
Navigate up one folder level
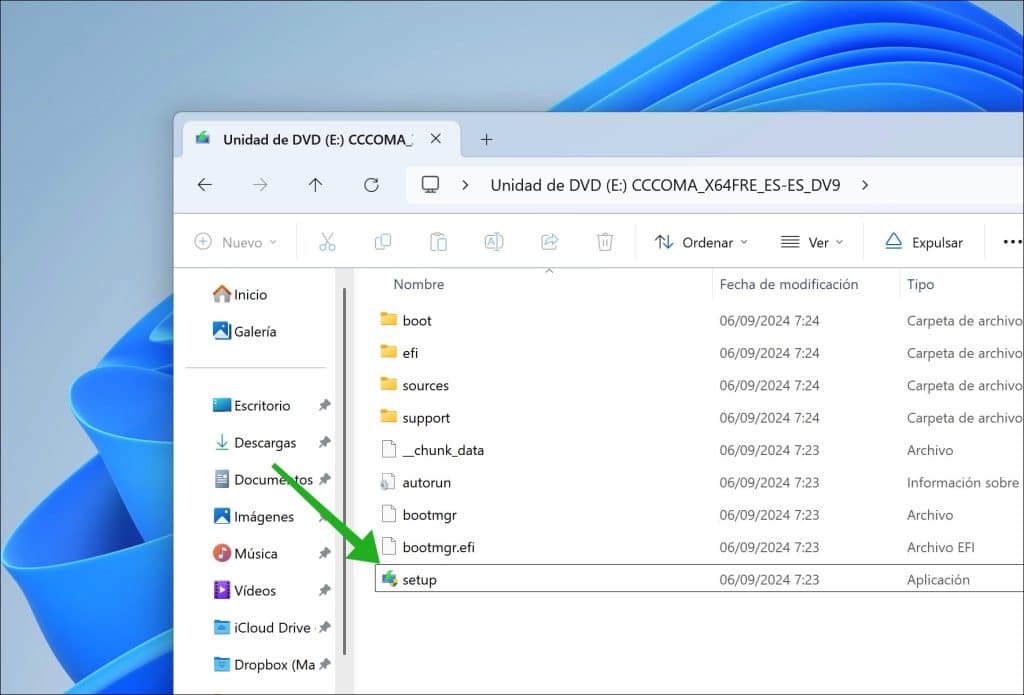(315, 185)
